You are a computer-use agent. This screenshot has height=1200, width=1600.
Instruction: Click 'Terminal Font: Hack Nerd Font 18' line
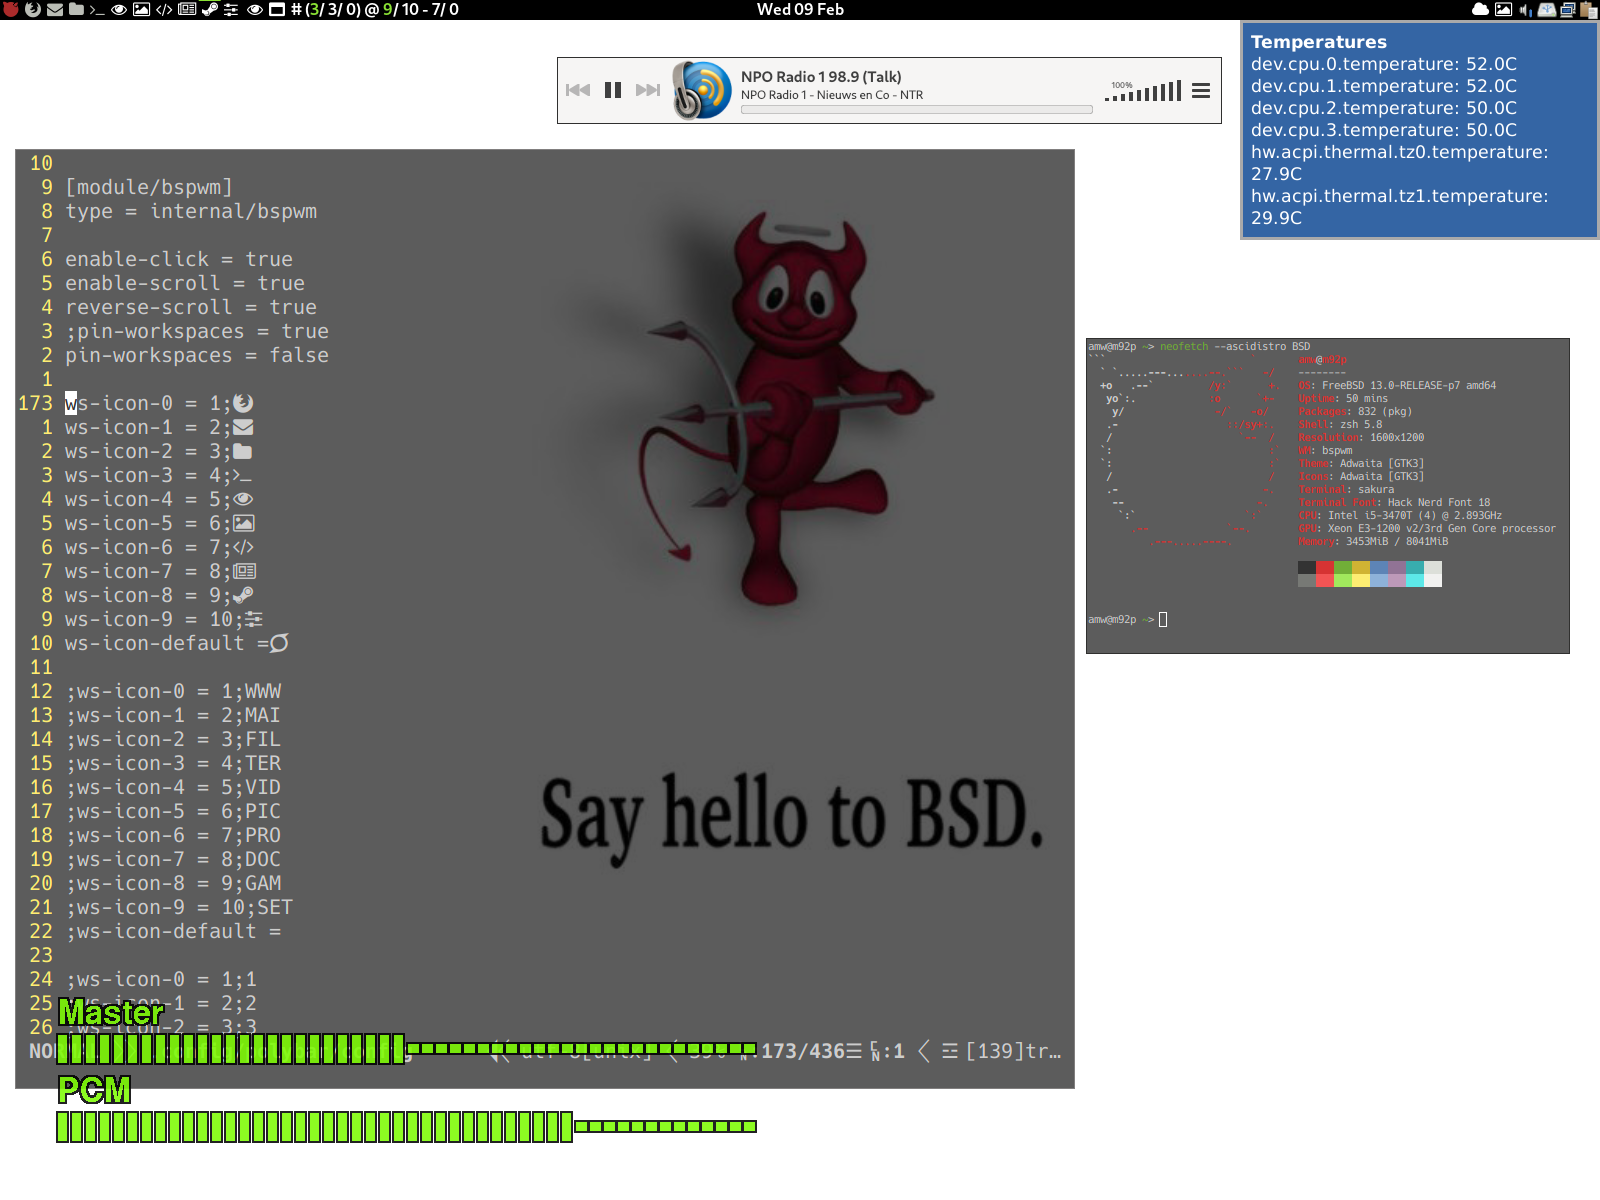tap(1394, 502)
